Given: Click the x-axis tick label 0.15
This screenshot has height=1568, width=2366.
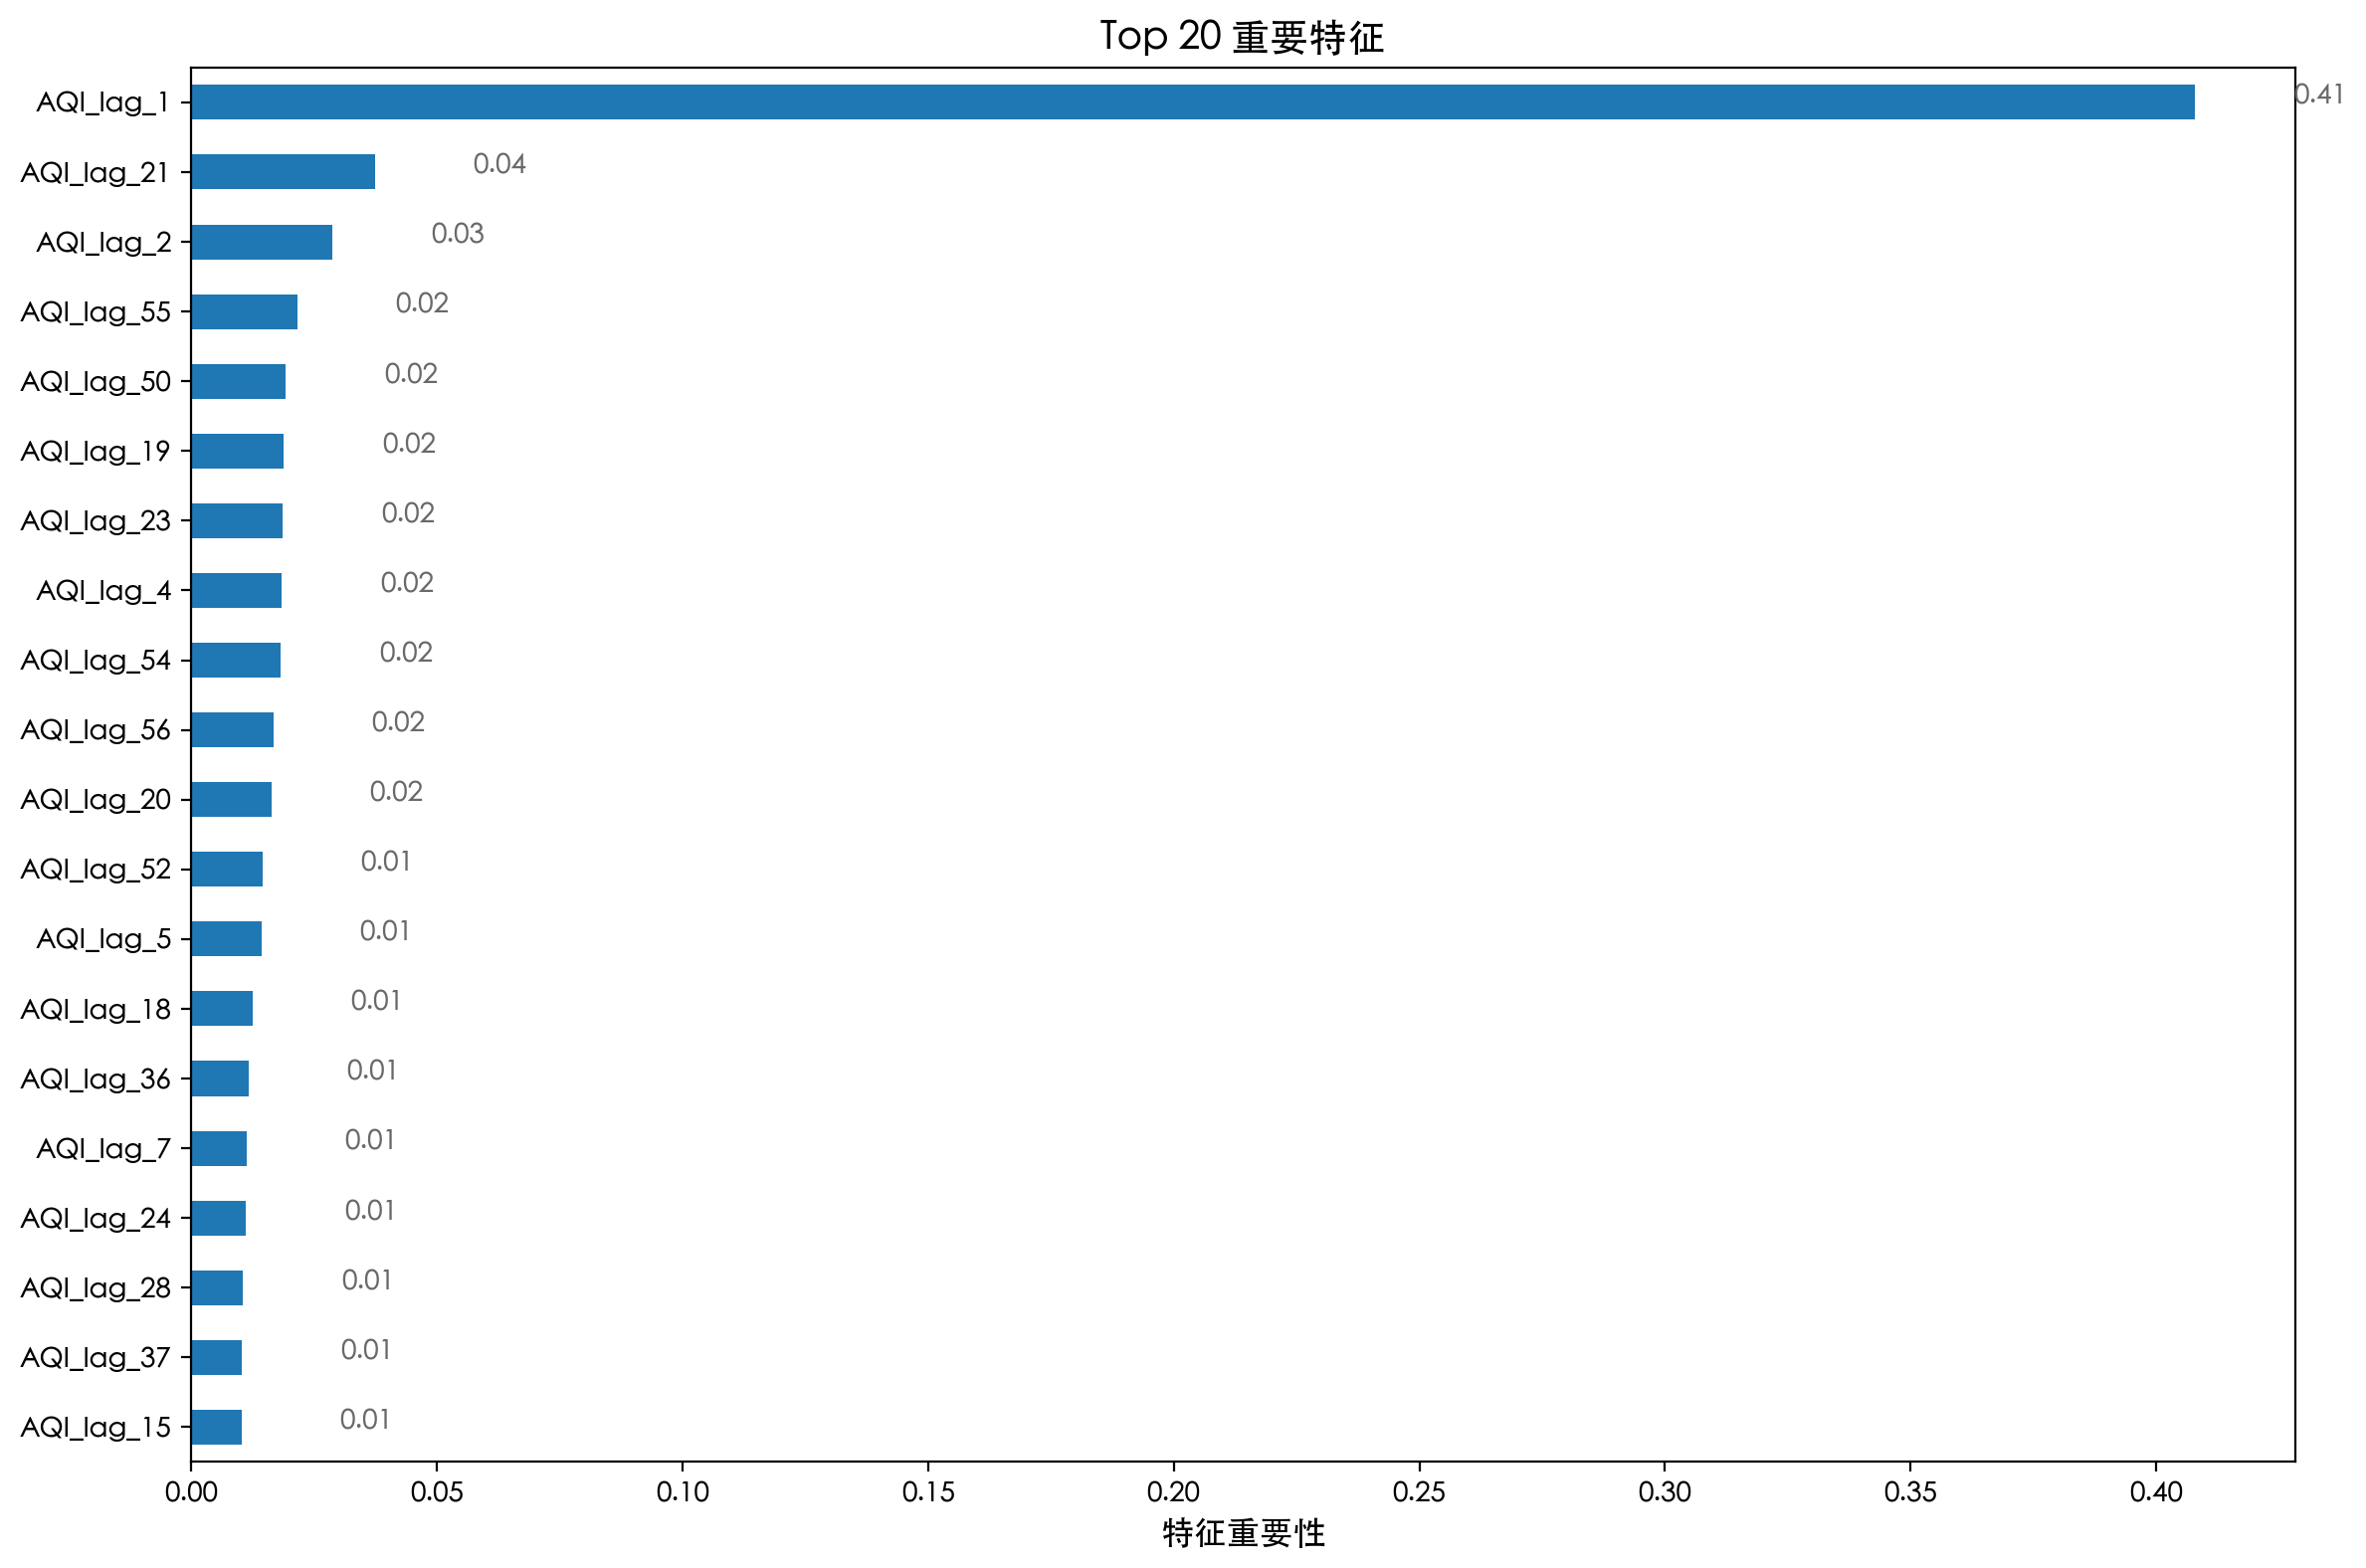Looking at the screenshot, I should [x=928, y=1493].
